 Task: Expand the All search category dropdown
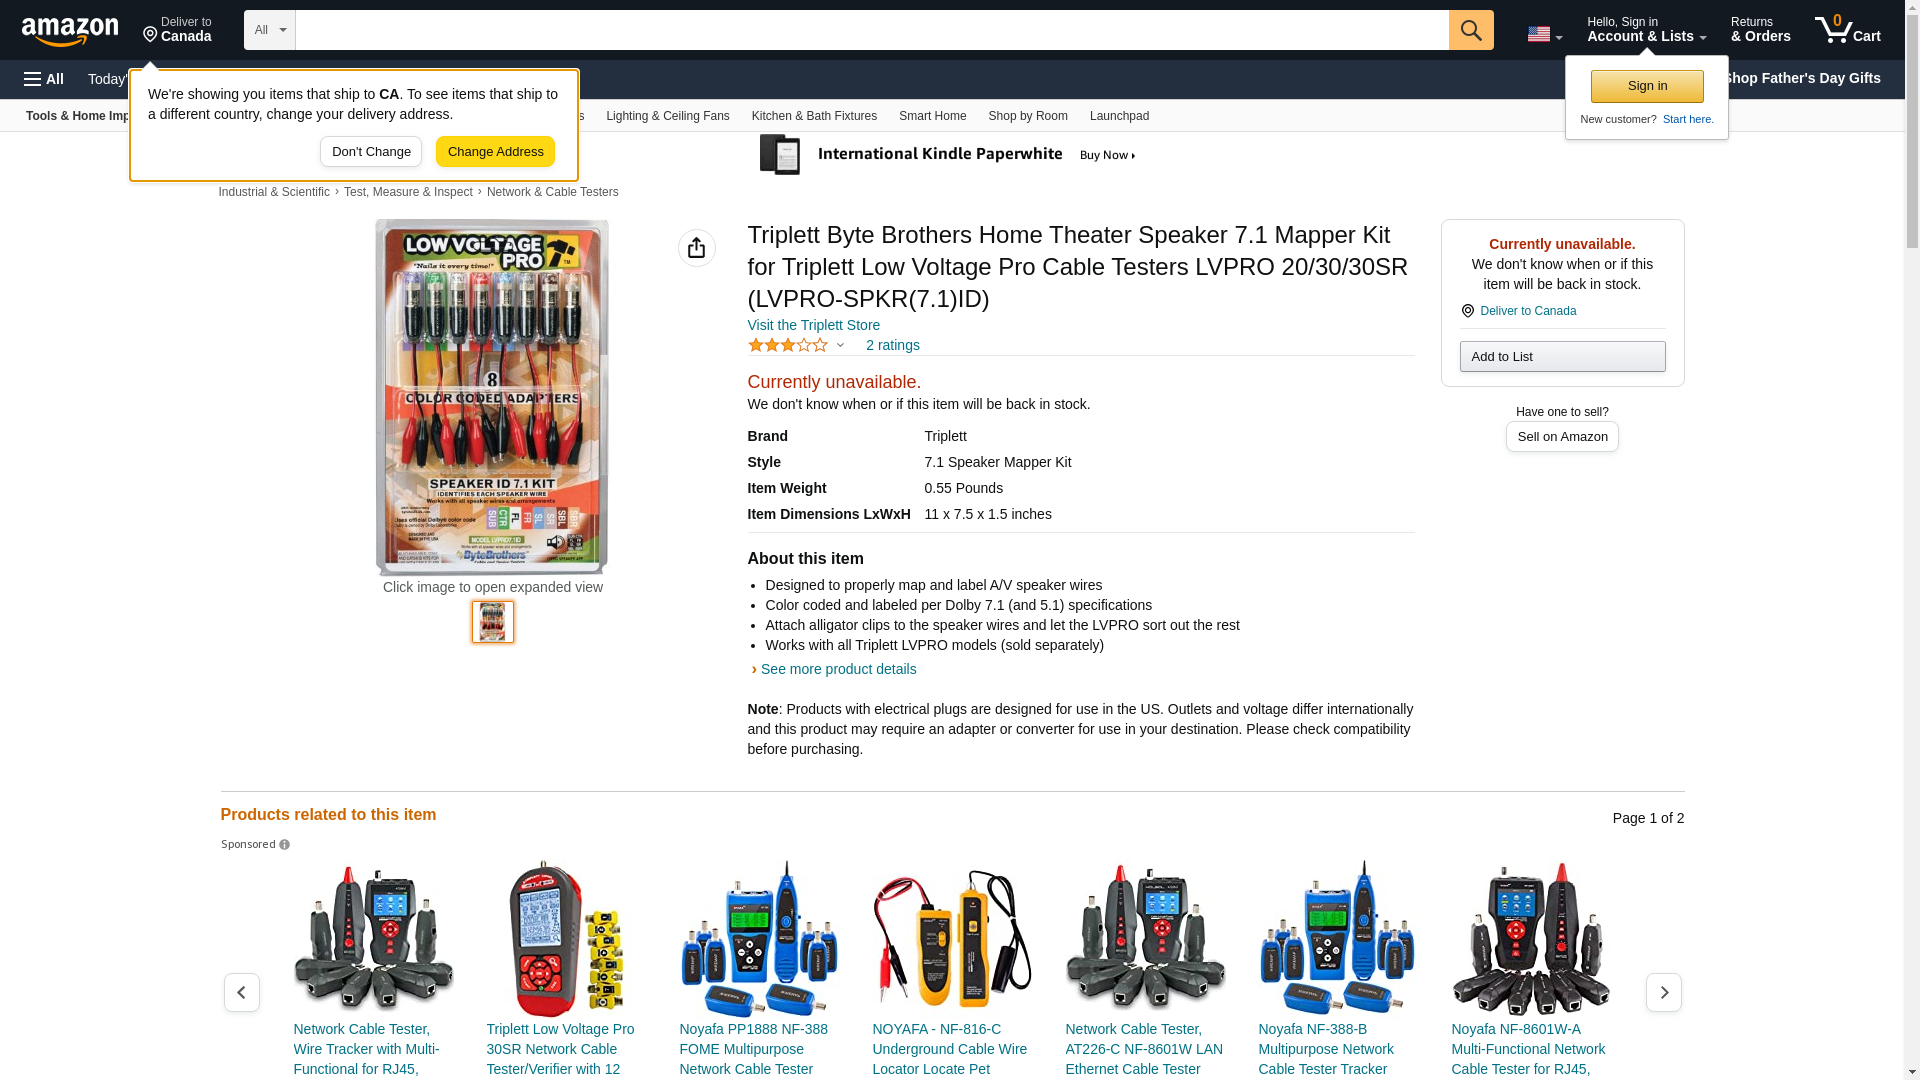tap(270, 30)
